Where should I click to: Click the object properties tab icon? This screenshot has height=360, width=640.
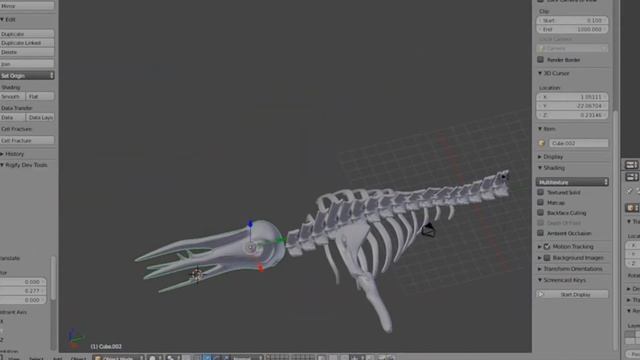click(x=632, y=208)
